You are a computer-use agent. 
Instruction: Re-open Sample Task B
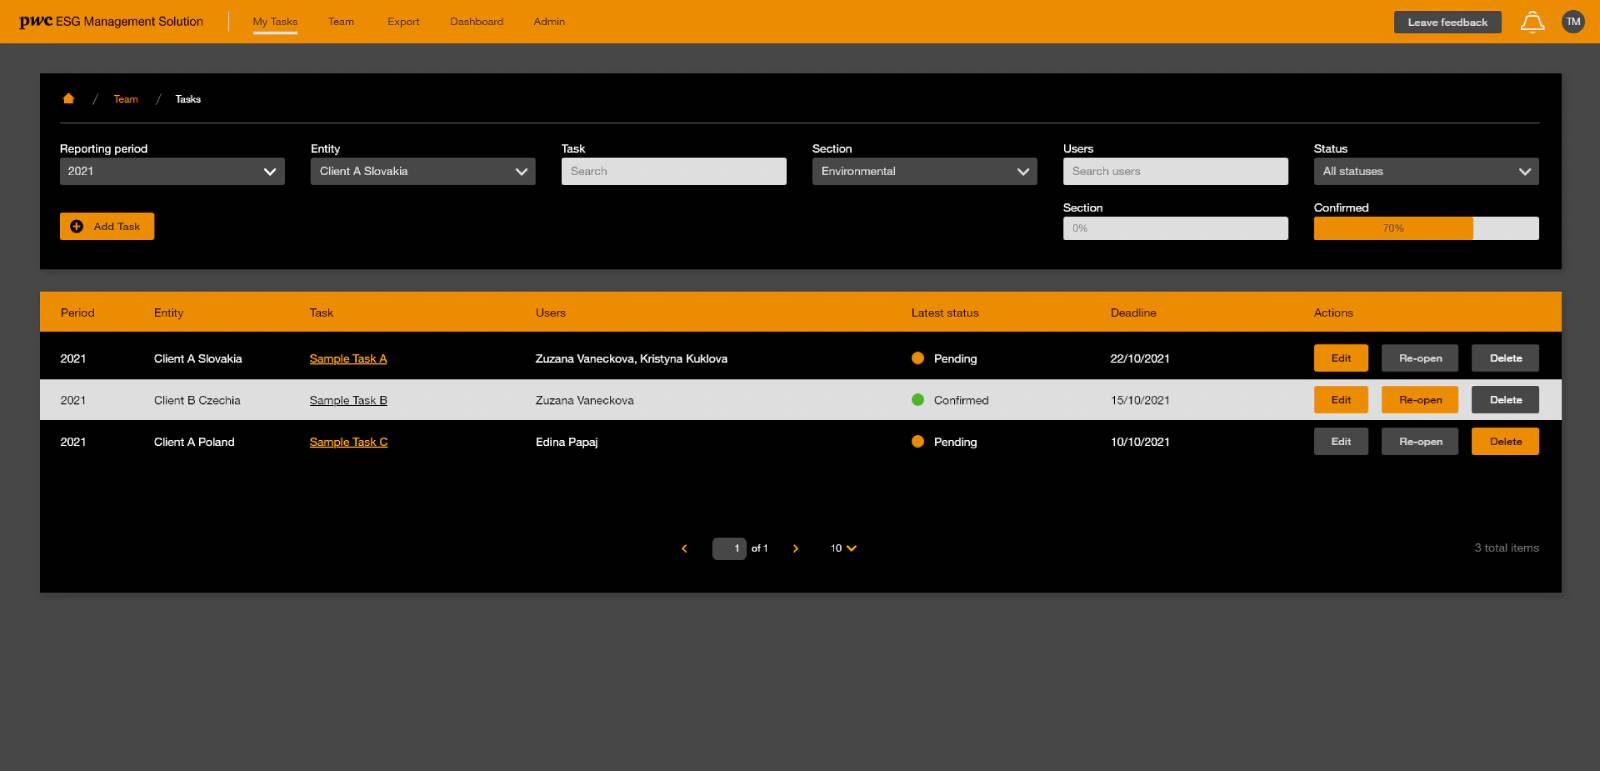pos(1419,400)
